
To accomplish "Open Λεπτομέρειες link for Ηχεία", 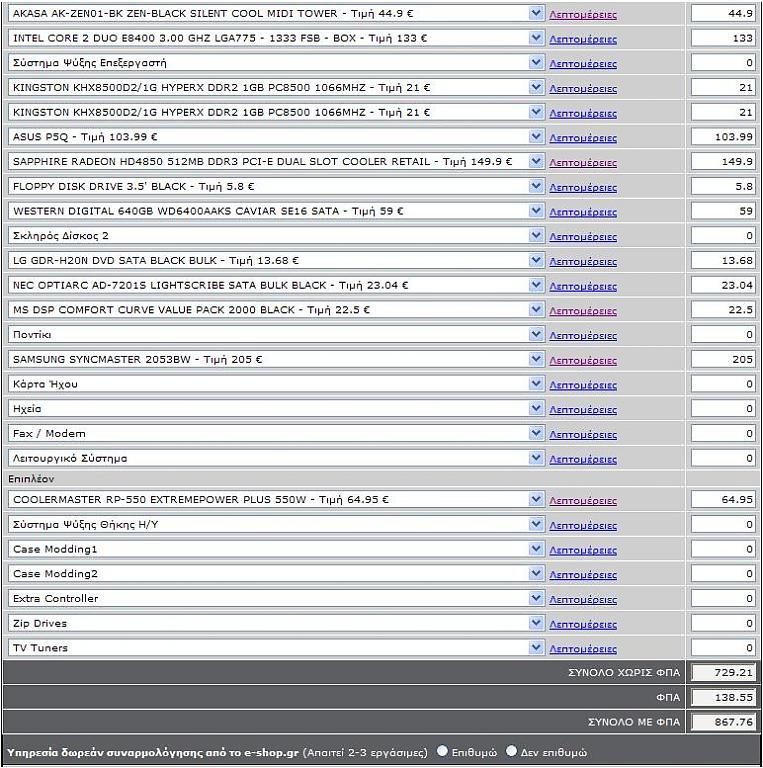I will (x=583, y=410).
